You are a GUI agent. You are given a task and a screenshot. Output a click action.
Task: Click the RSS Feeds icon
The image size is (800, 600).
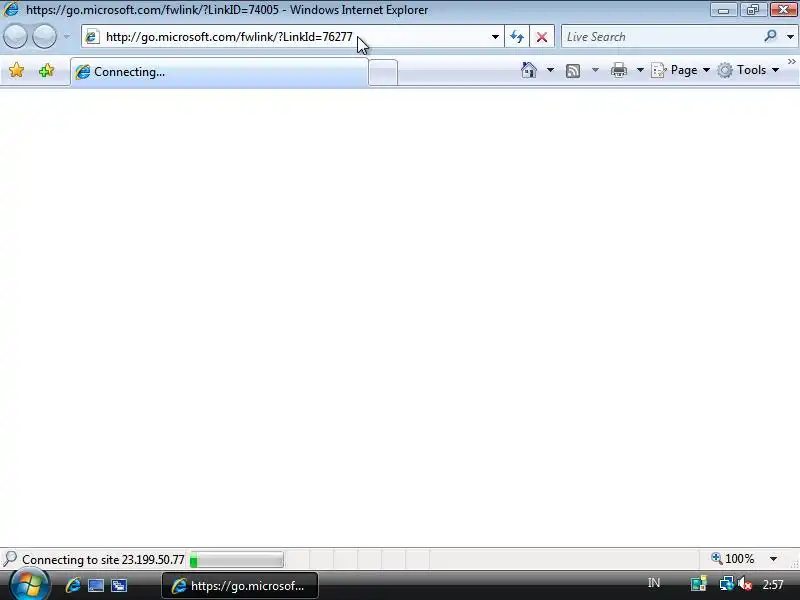[x=573, y=70]
